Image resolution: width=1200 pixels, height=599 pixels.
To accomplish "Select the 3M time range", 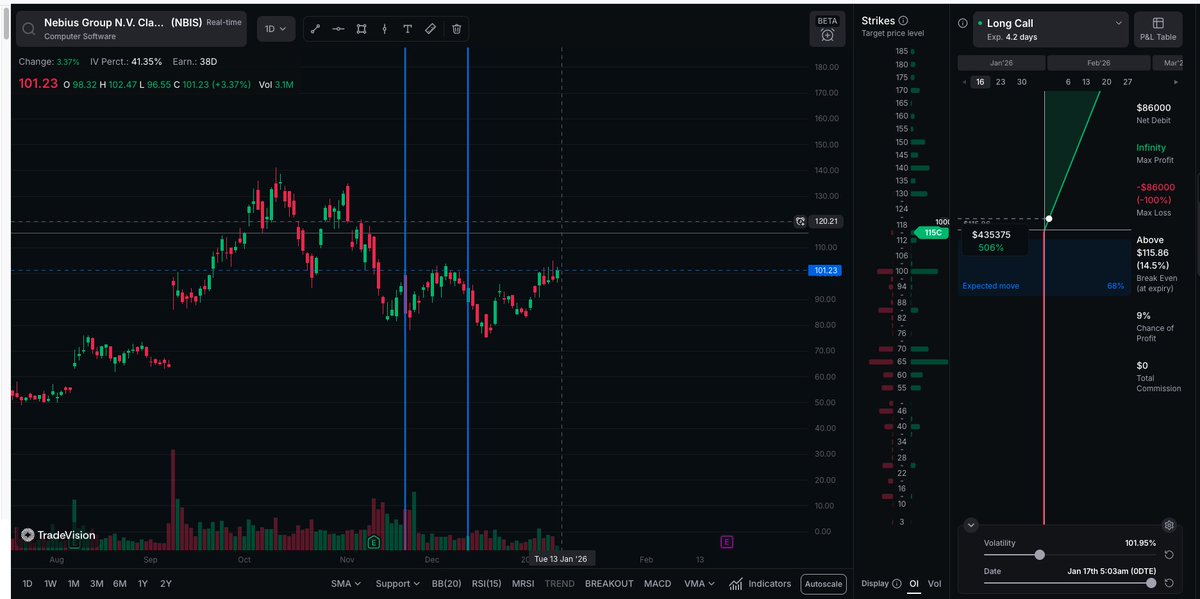I will click(96, 583).
